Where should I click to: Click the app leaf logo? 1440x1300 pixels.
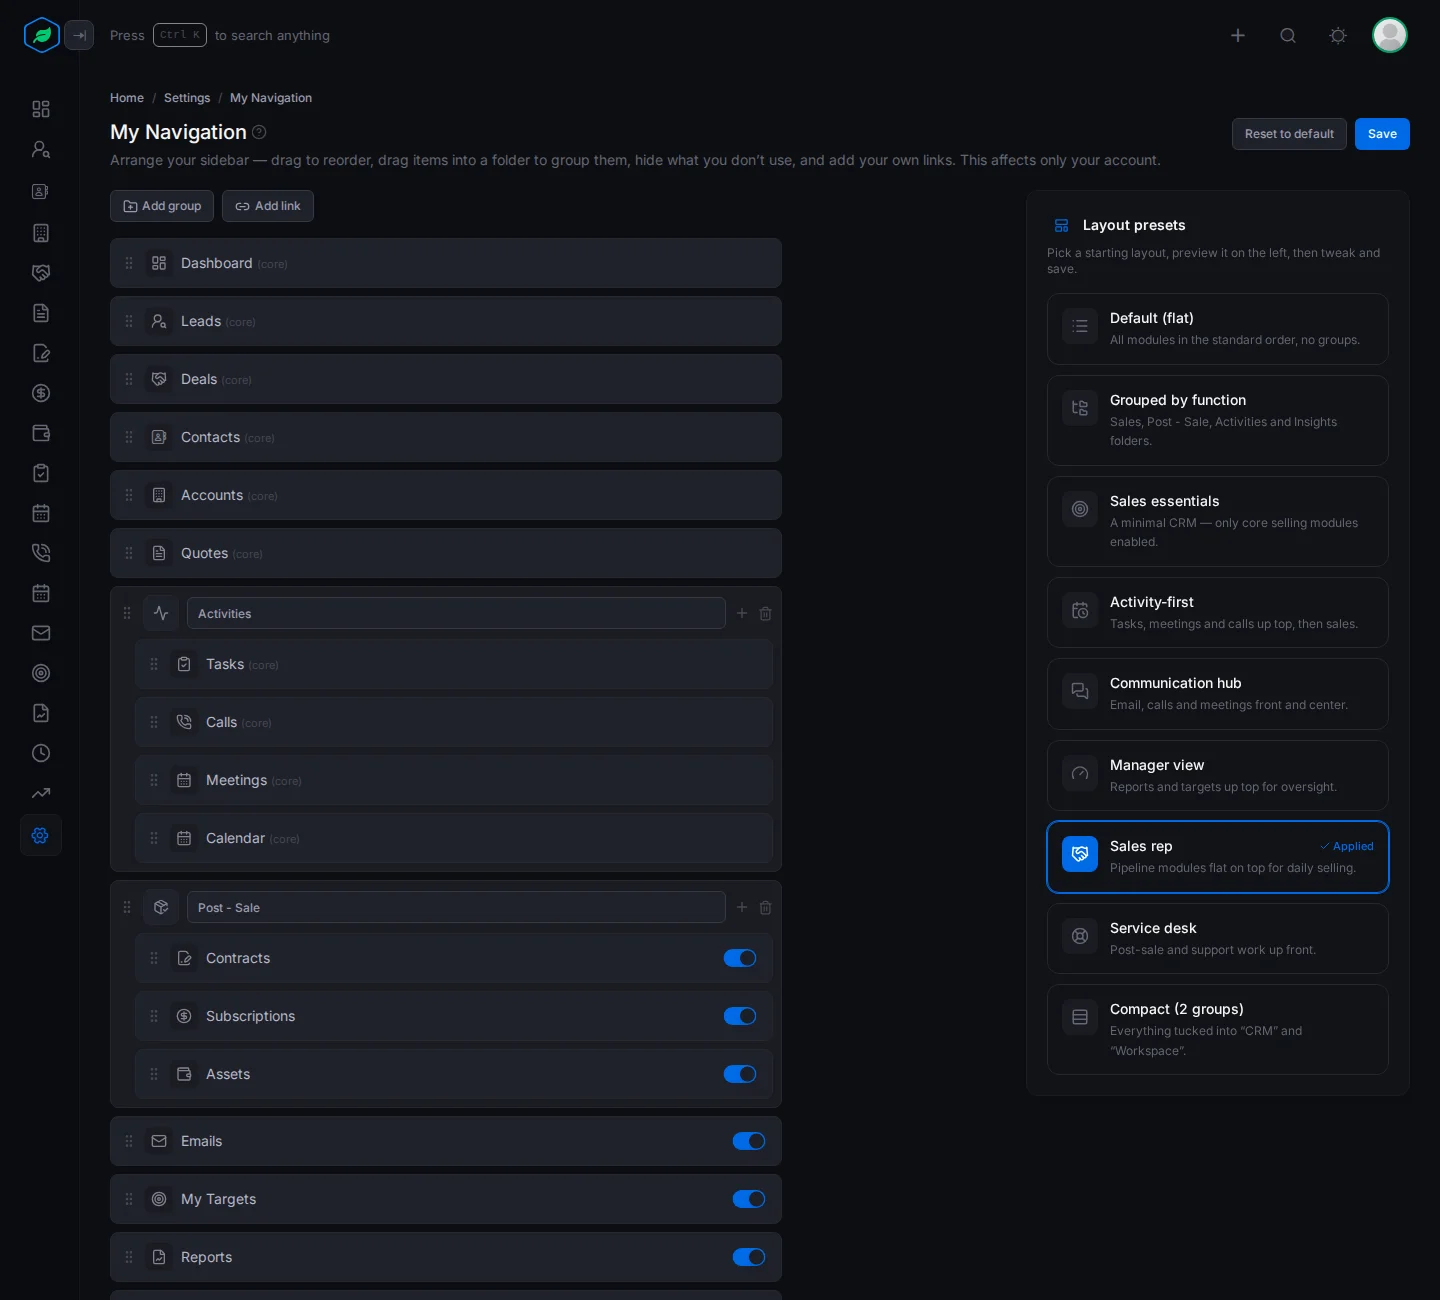(x=42, y=35)
